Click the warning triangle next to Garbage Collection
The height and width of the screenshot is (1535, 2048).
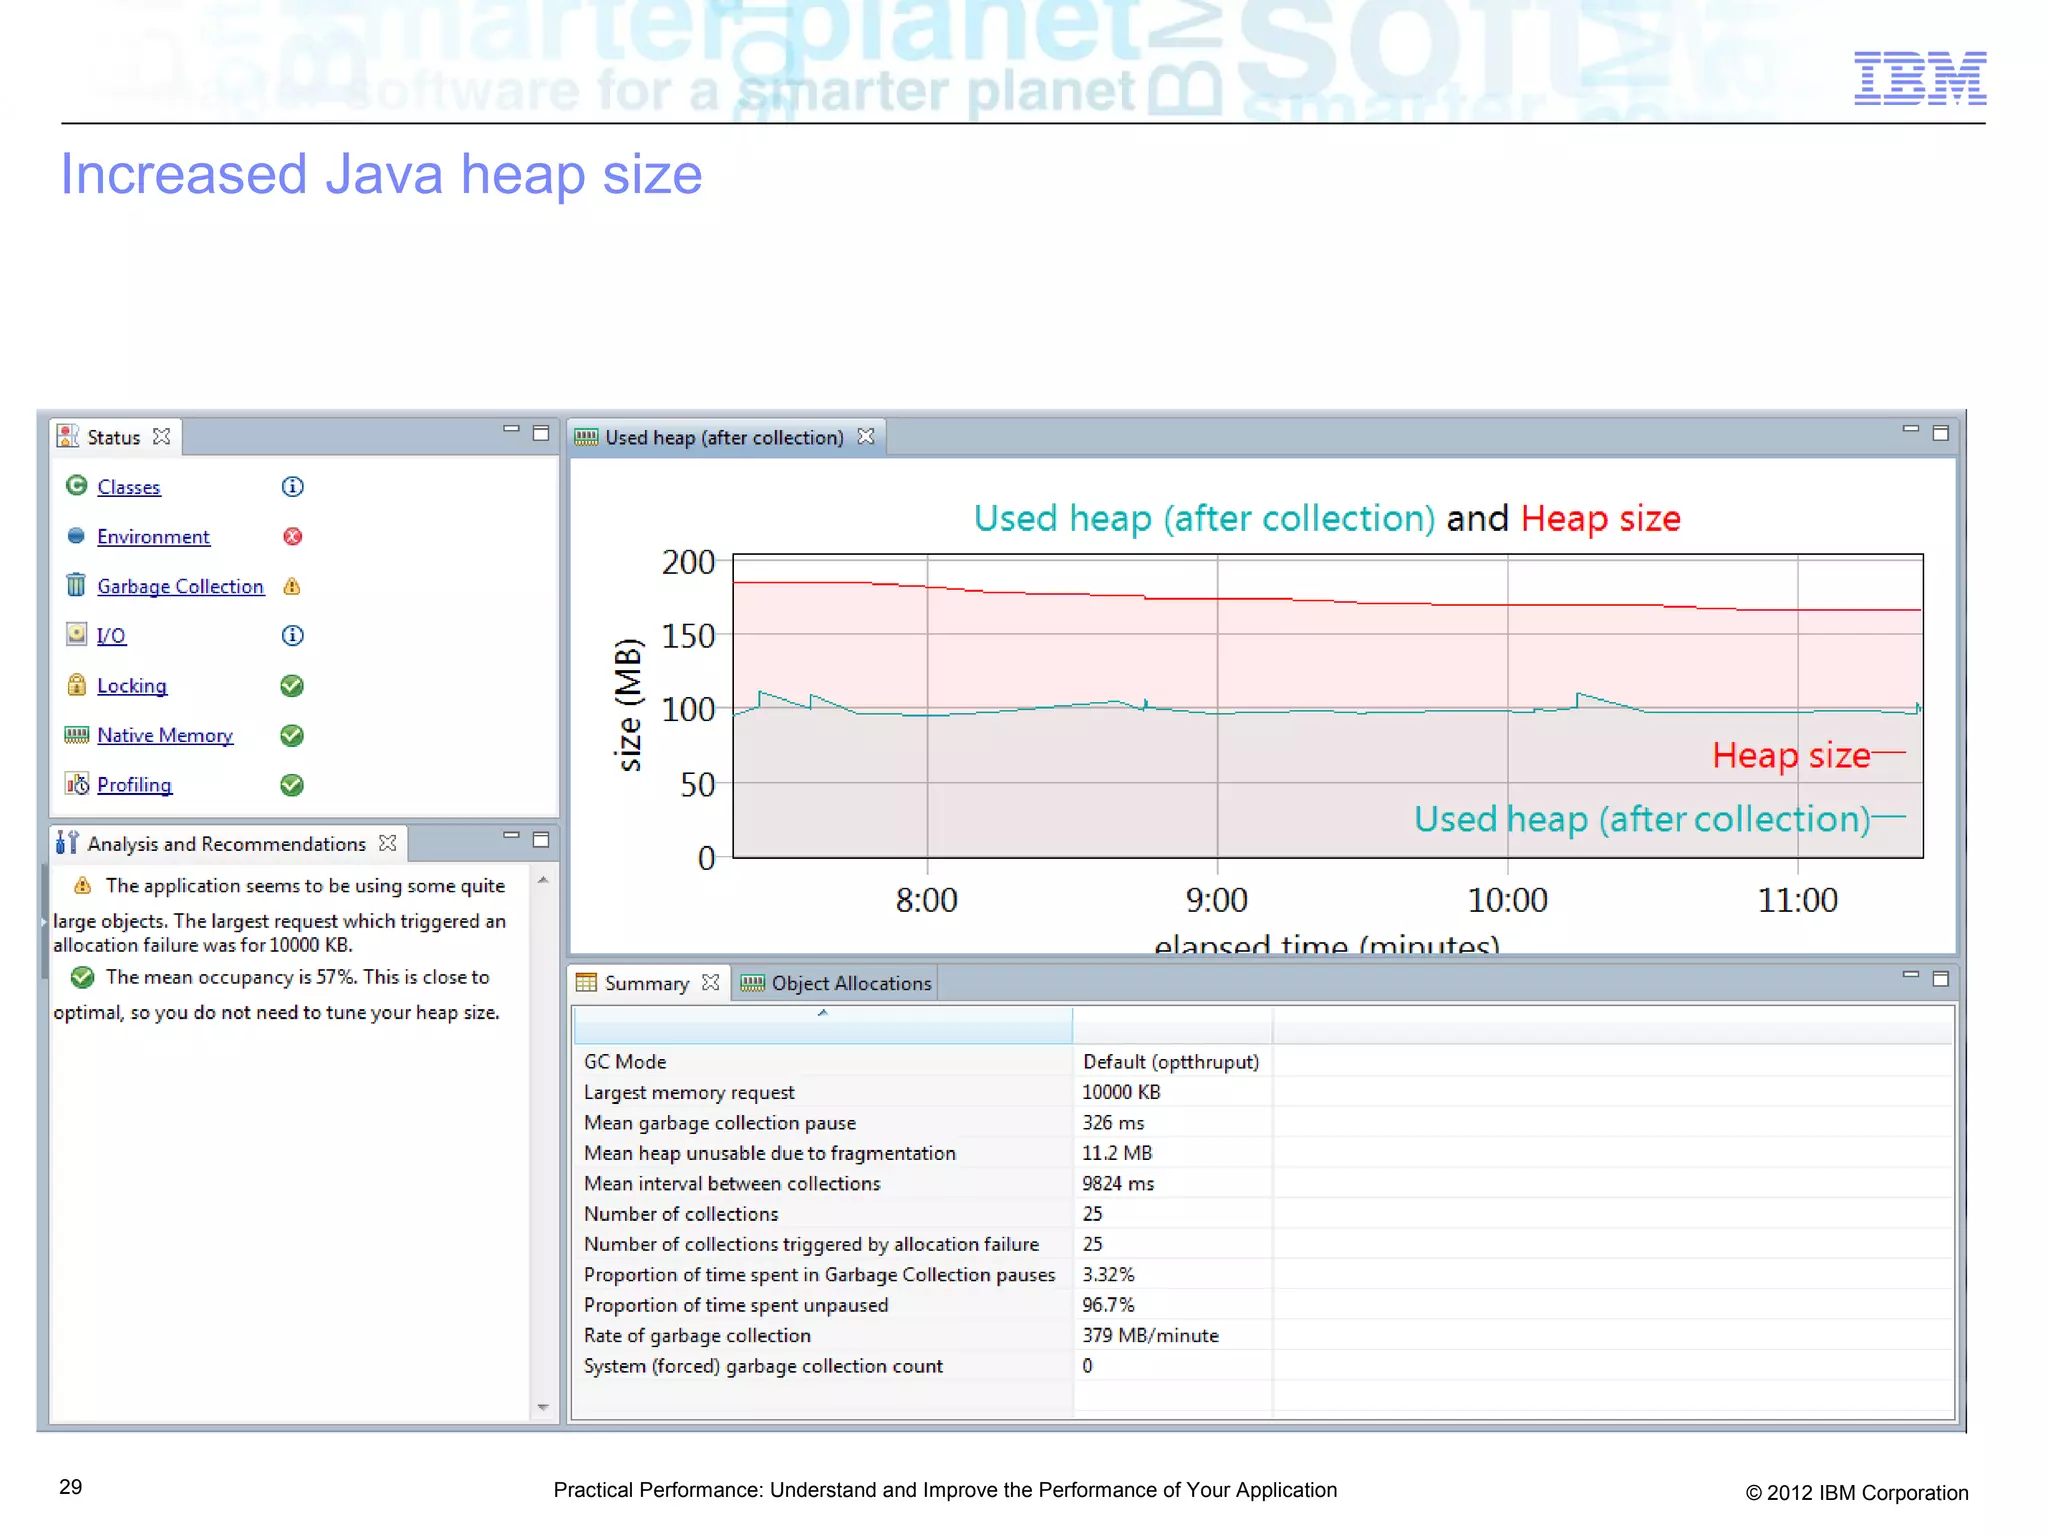point(292,586)
